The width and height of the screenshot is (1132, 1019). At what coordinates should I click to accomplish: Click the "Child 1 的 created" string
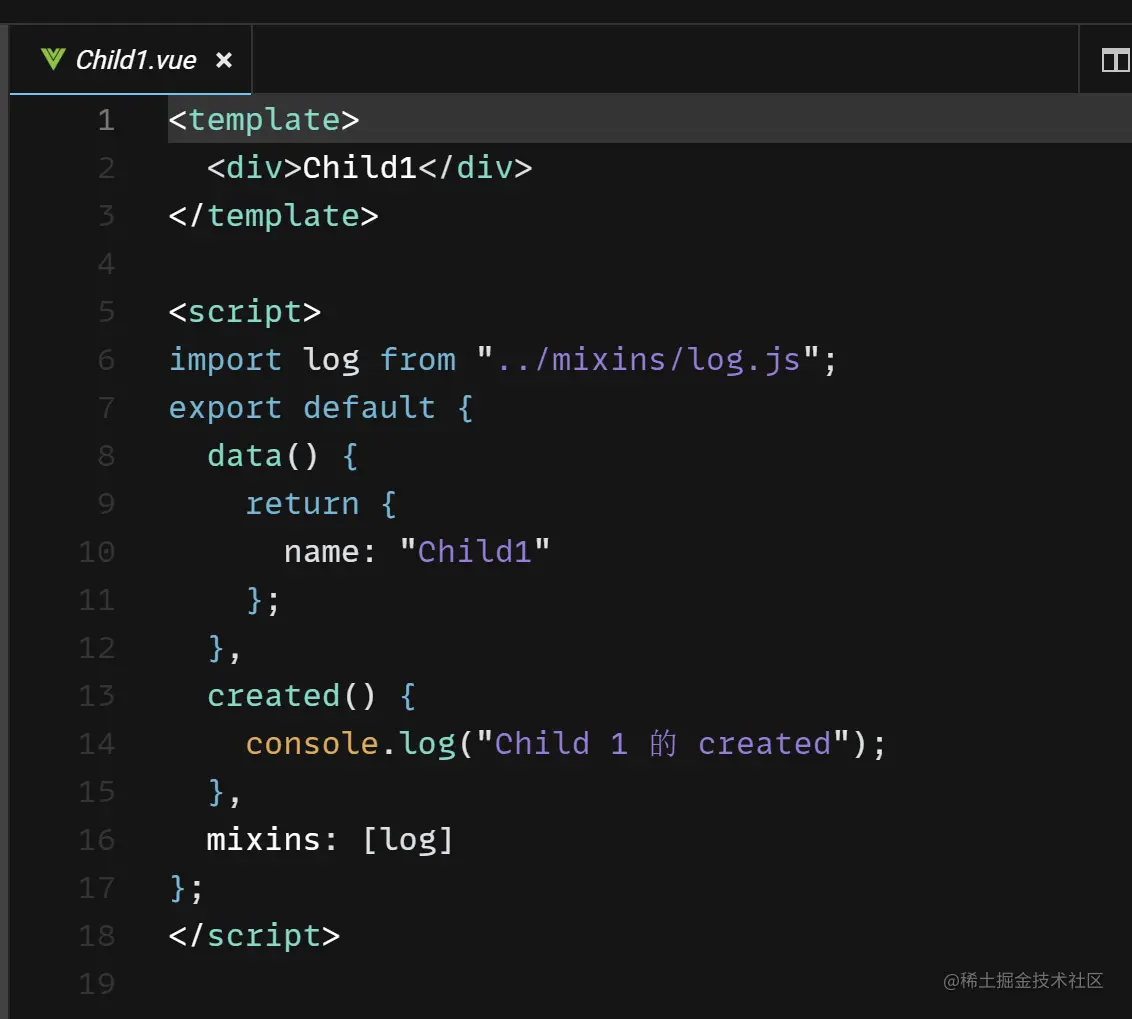click(x=662, y=744)
